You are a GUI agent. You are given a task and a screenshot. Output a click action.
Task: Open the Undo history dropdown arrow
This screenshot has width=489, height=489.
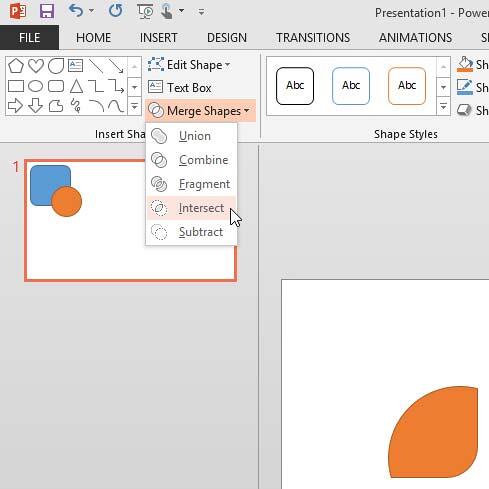[x=91, y=11]
